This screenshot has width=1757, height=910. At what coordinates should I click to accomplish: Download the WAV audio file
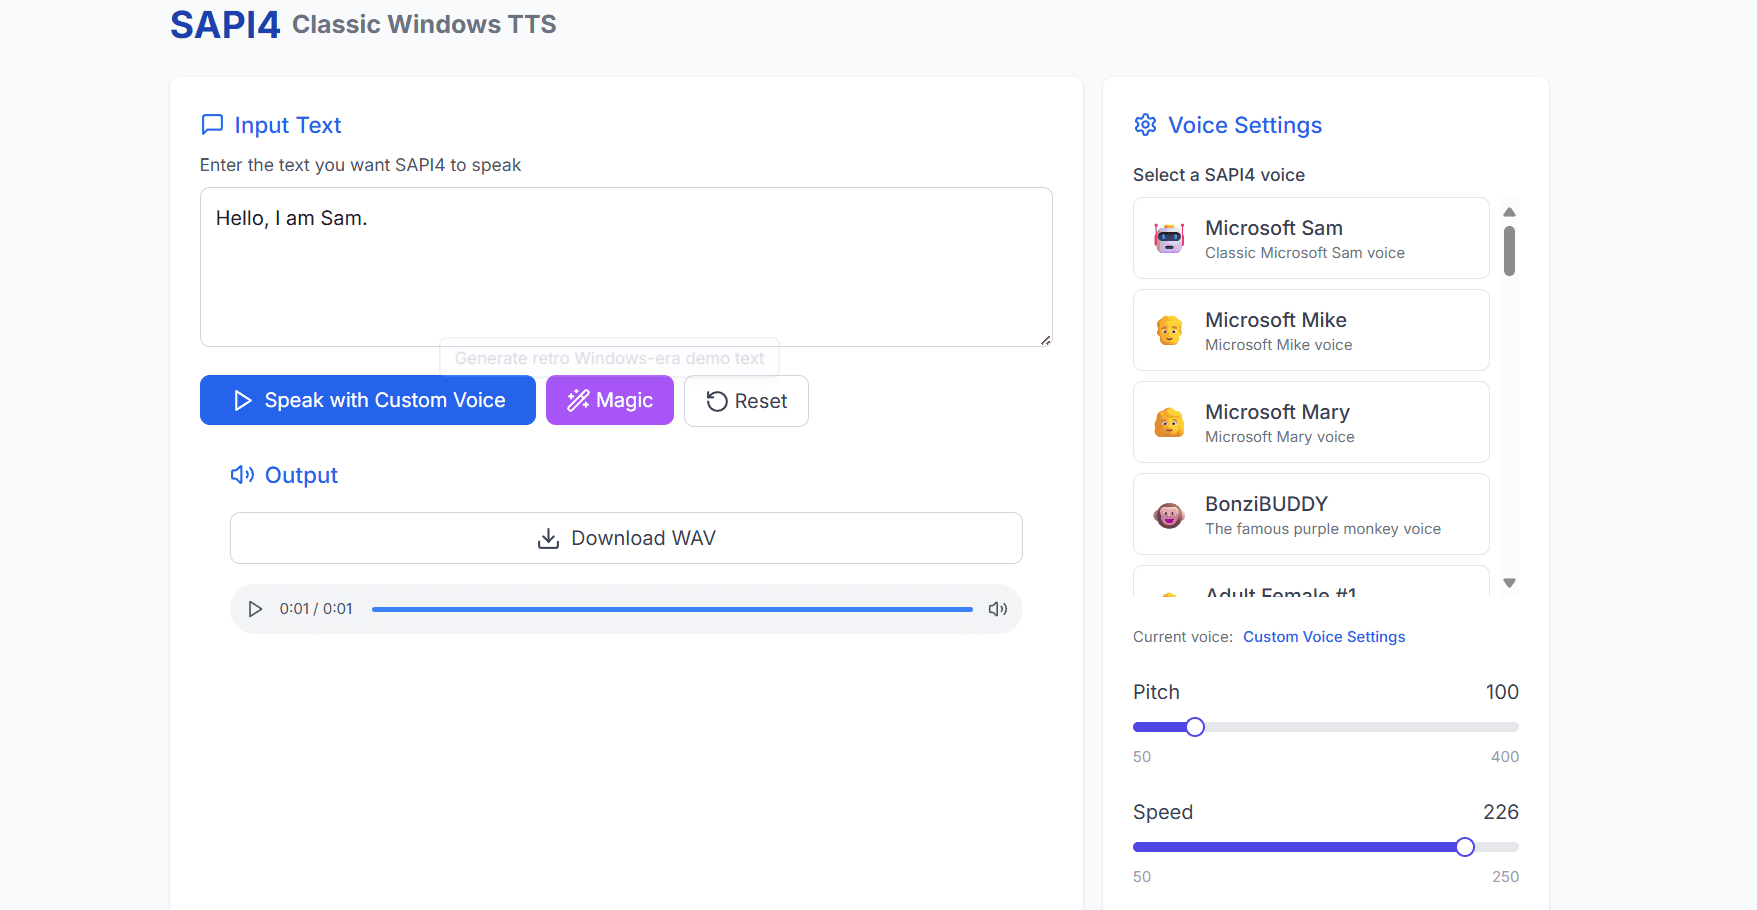(x=626, y=538)
